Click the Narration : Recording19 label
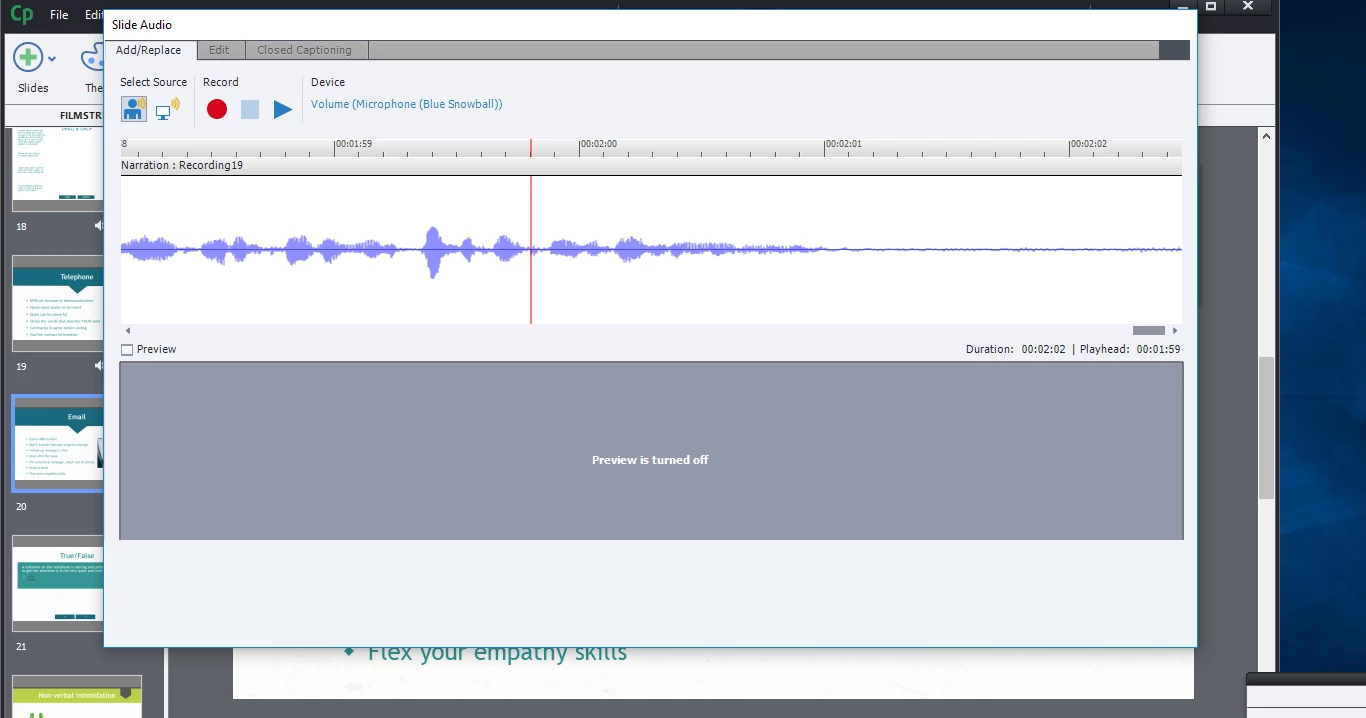 point(182,166)
